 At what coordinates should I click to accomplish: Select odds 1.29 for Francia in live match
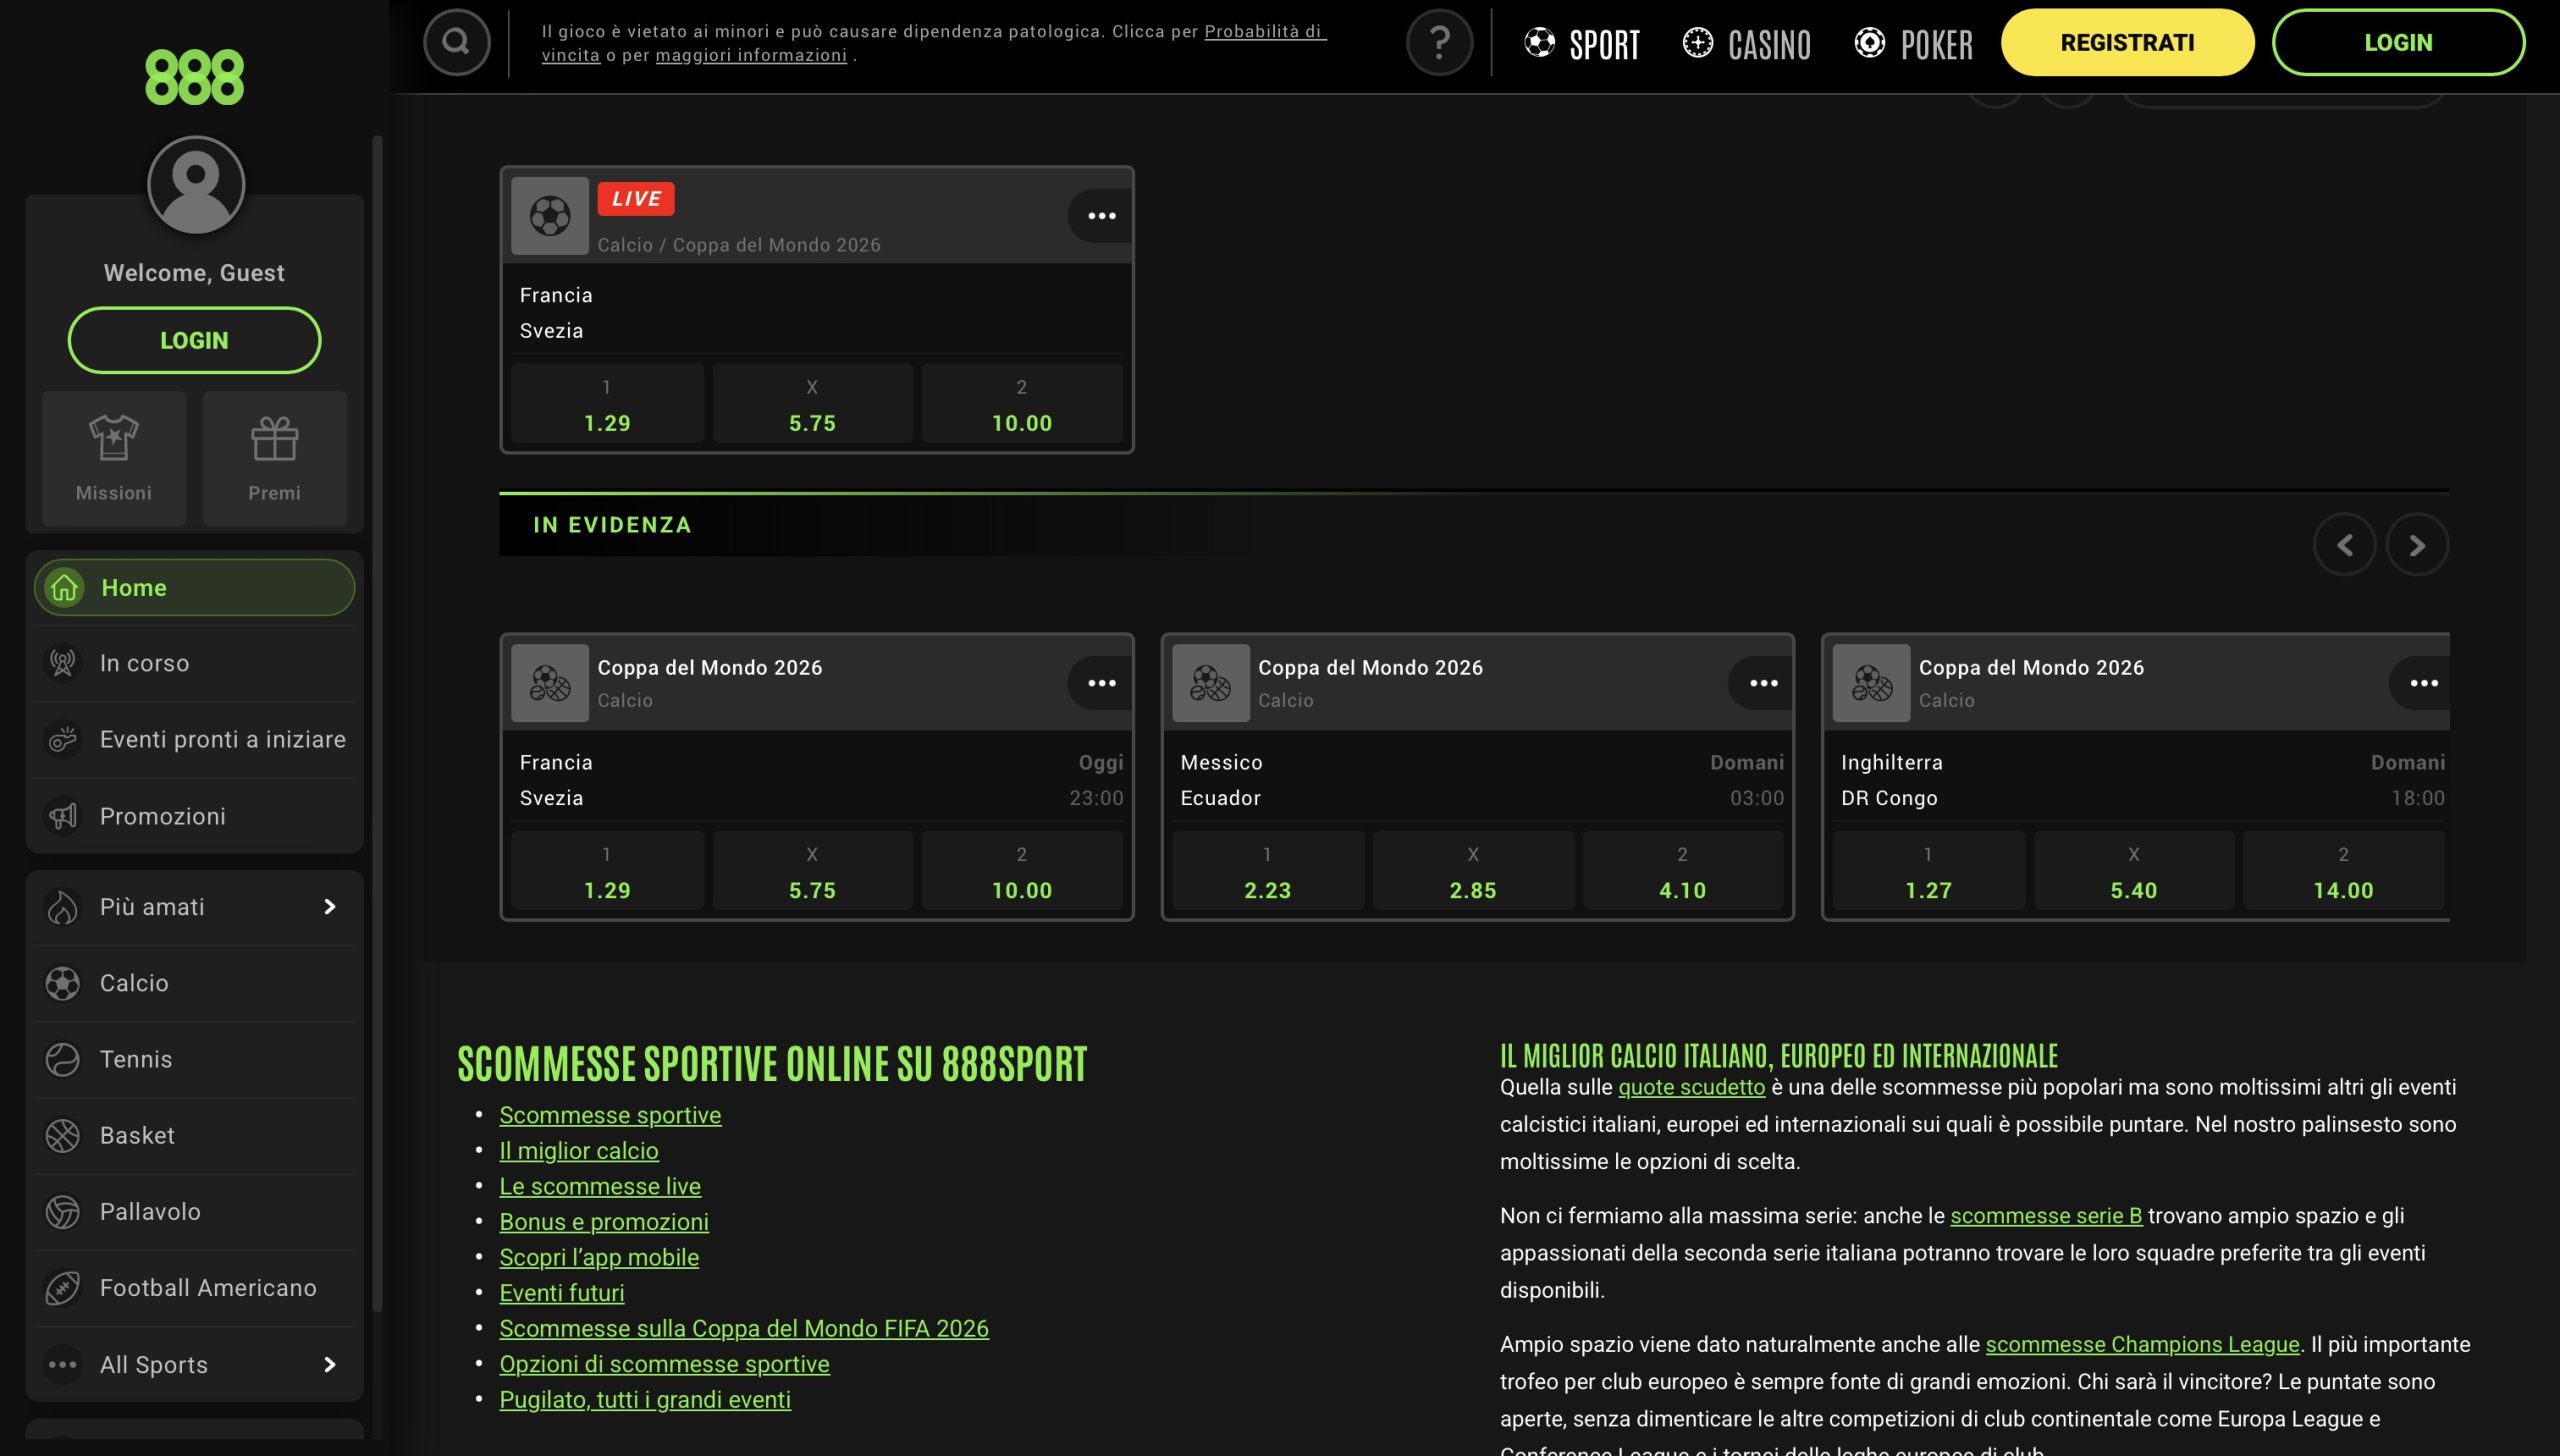[x=607, y=404]
